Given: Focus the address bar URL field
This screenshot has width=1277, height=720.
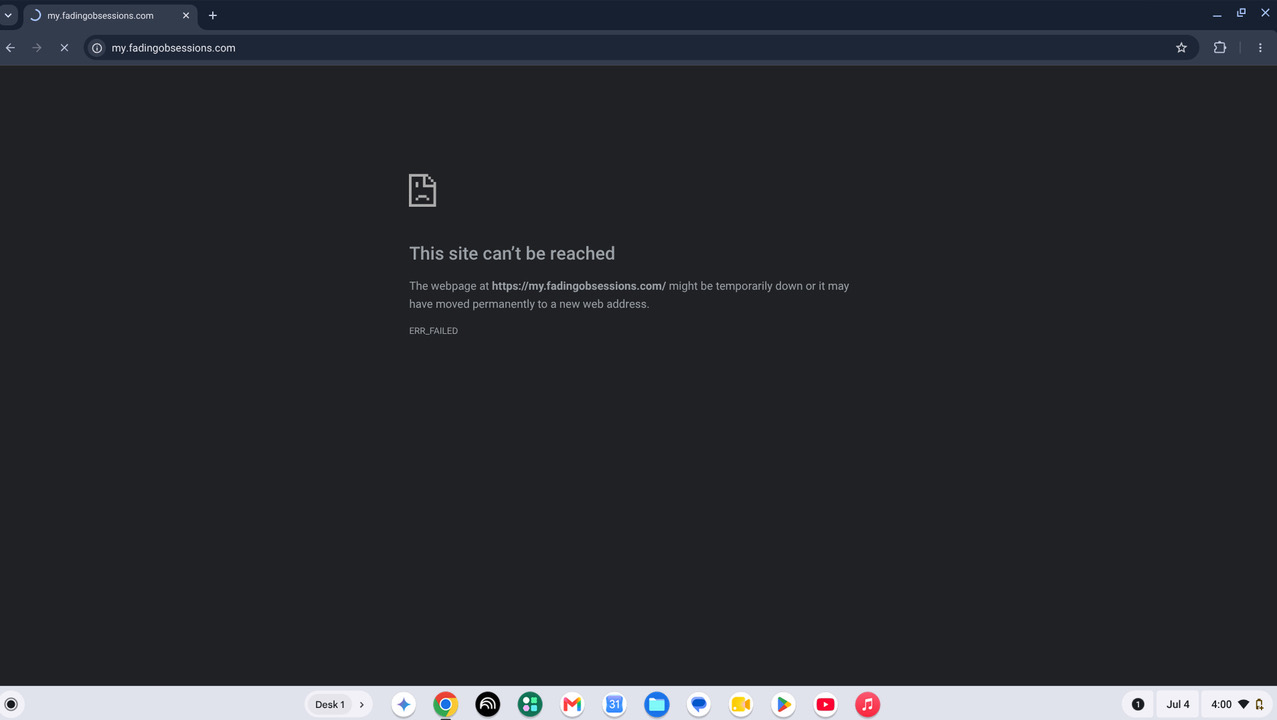Looking at the screenshot, I should [x=640, y=48].
